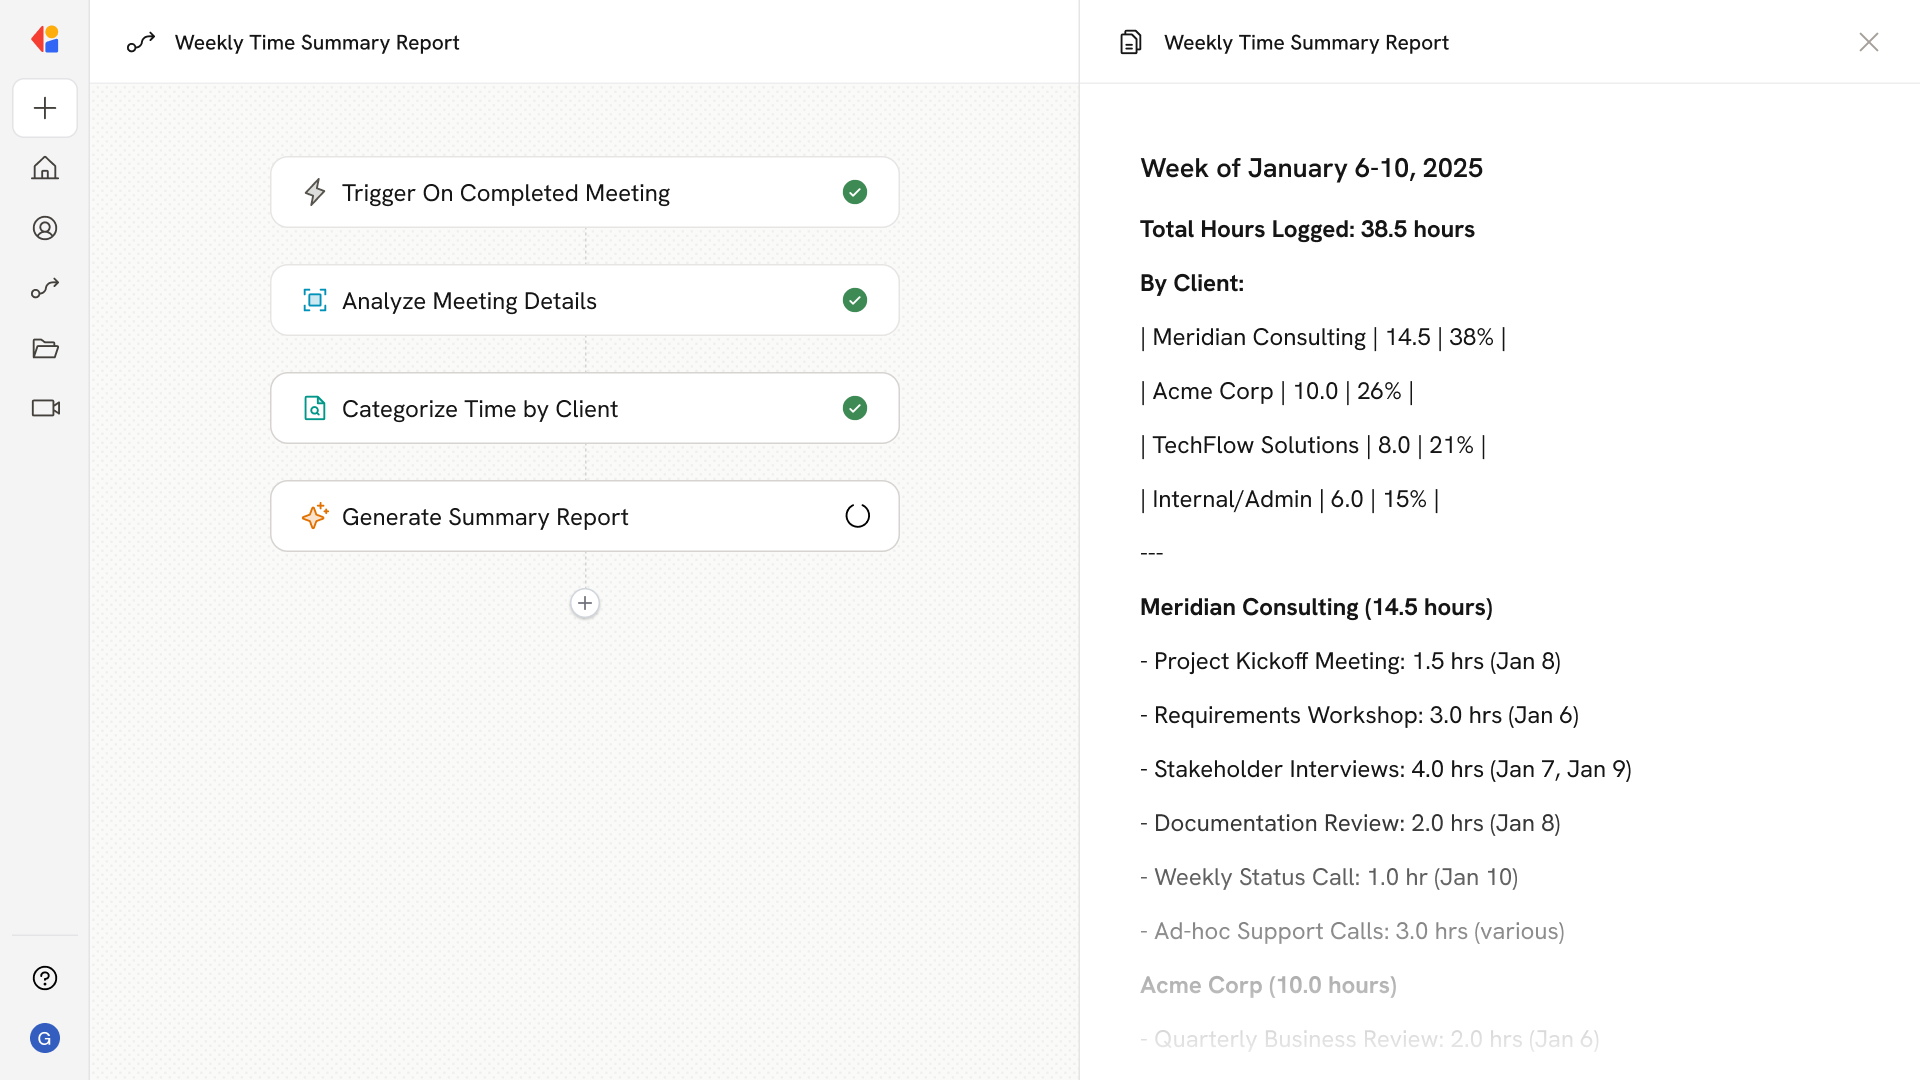The width and height of the screenshot is (1920, 1080).
Task: Select the Meetings video camera icon
Action: (x=45, y=408)
